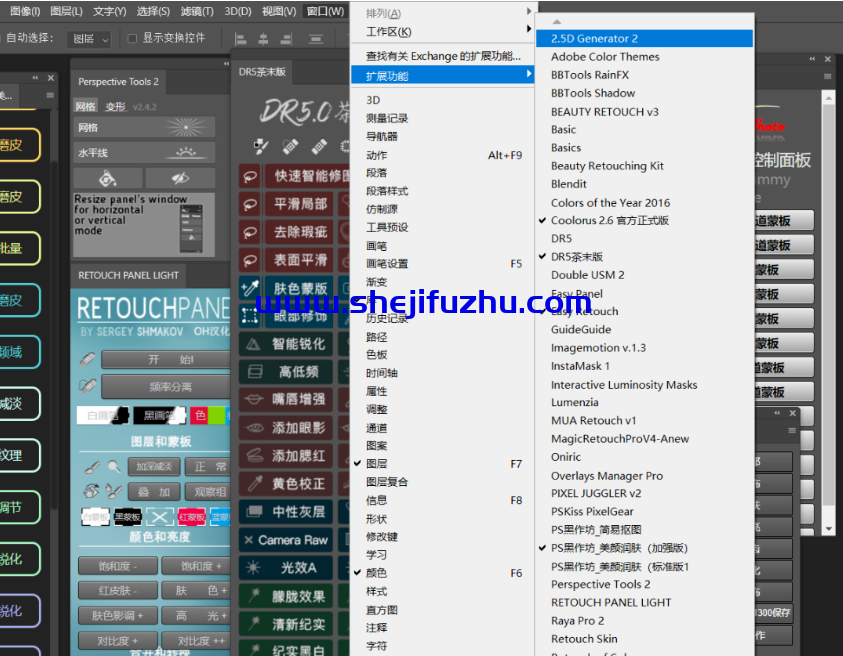Select 红蒙板 red mask swatch
Screen dimensions: 843x656
(191, 517)
